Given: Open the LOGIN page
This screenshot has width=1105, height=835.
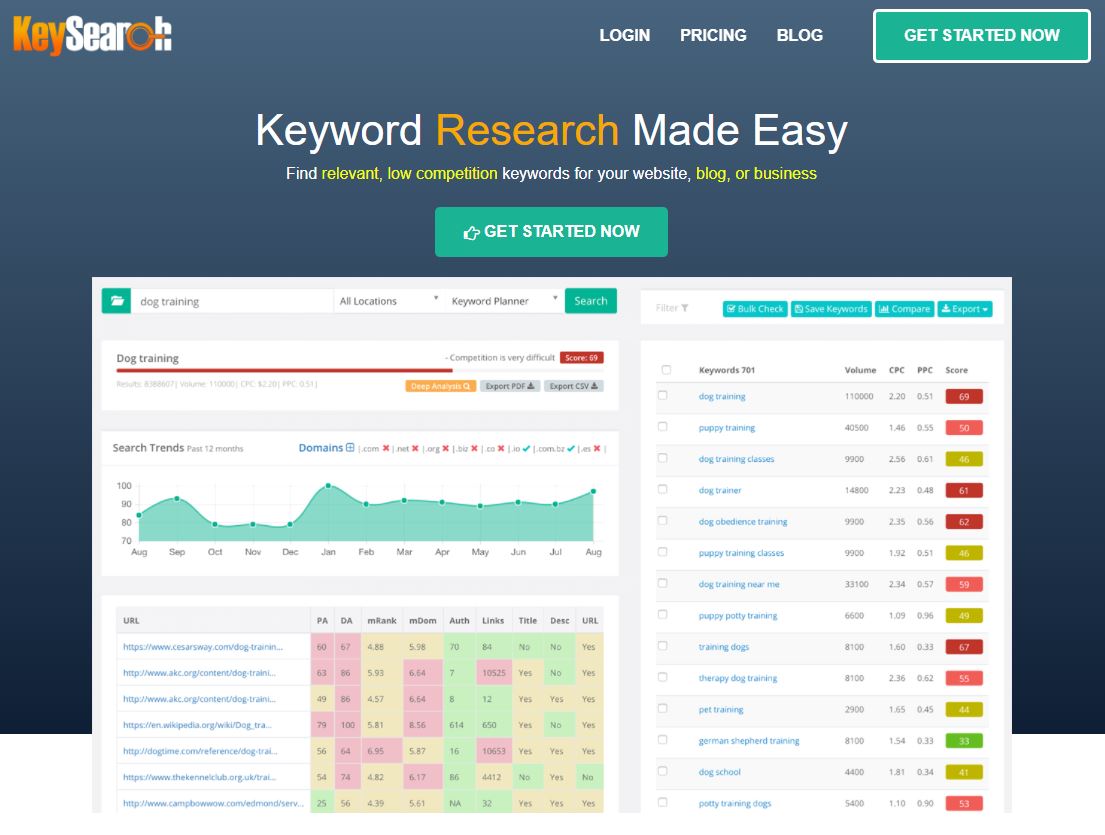Looking at the screenshot, I should (x=624, y=35).
